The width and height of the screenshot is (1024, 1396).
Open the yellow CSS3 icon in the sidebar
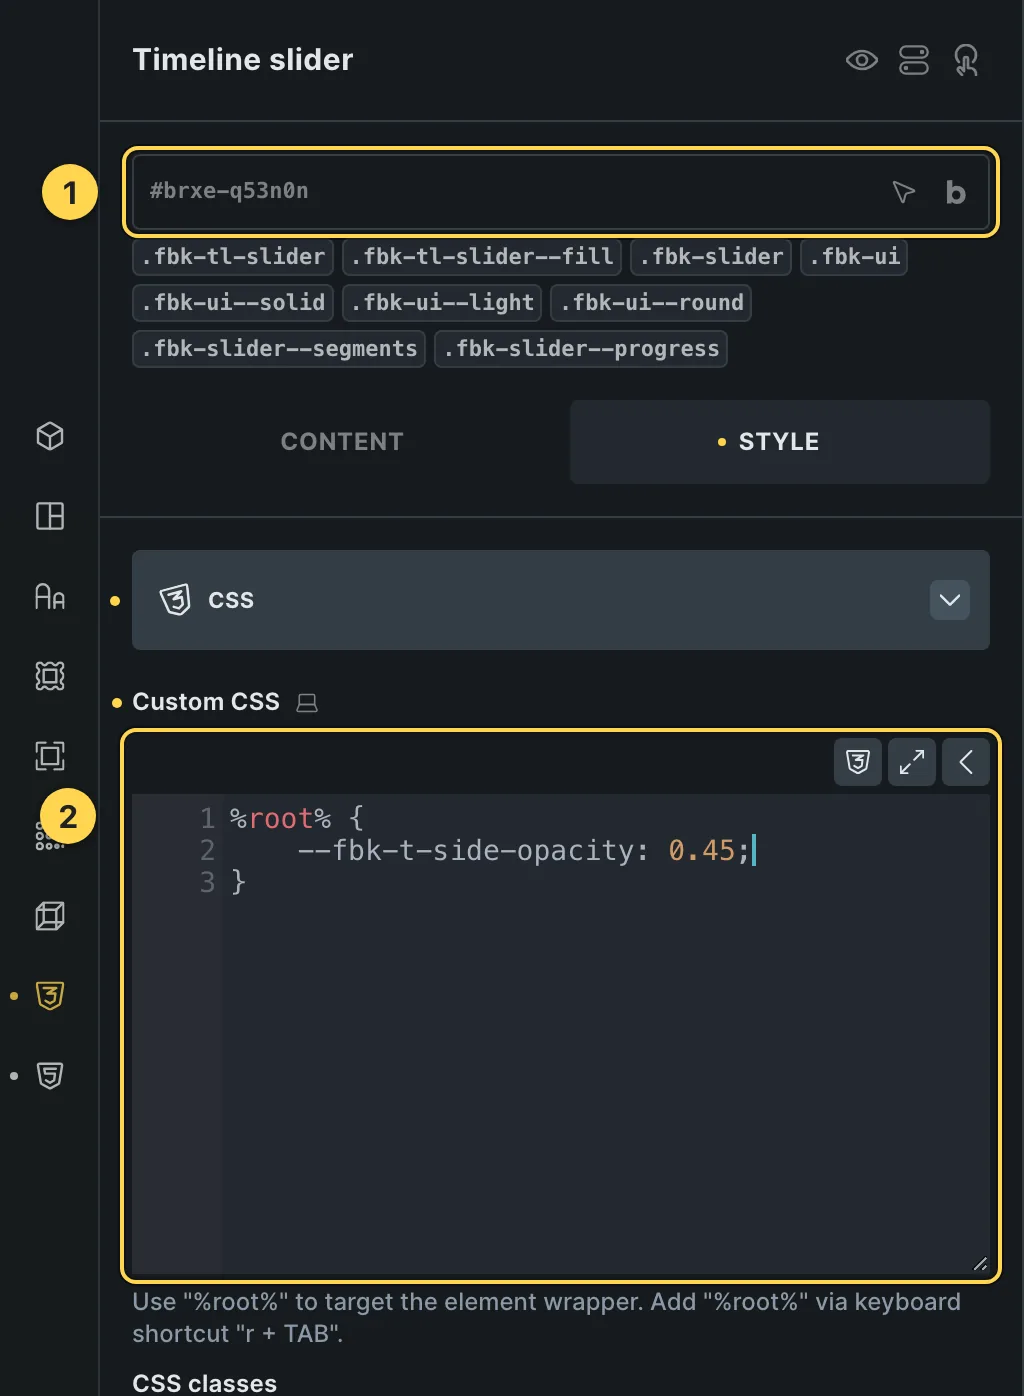pyautogui.click(x=50, y=996)
